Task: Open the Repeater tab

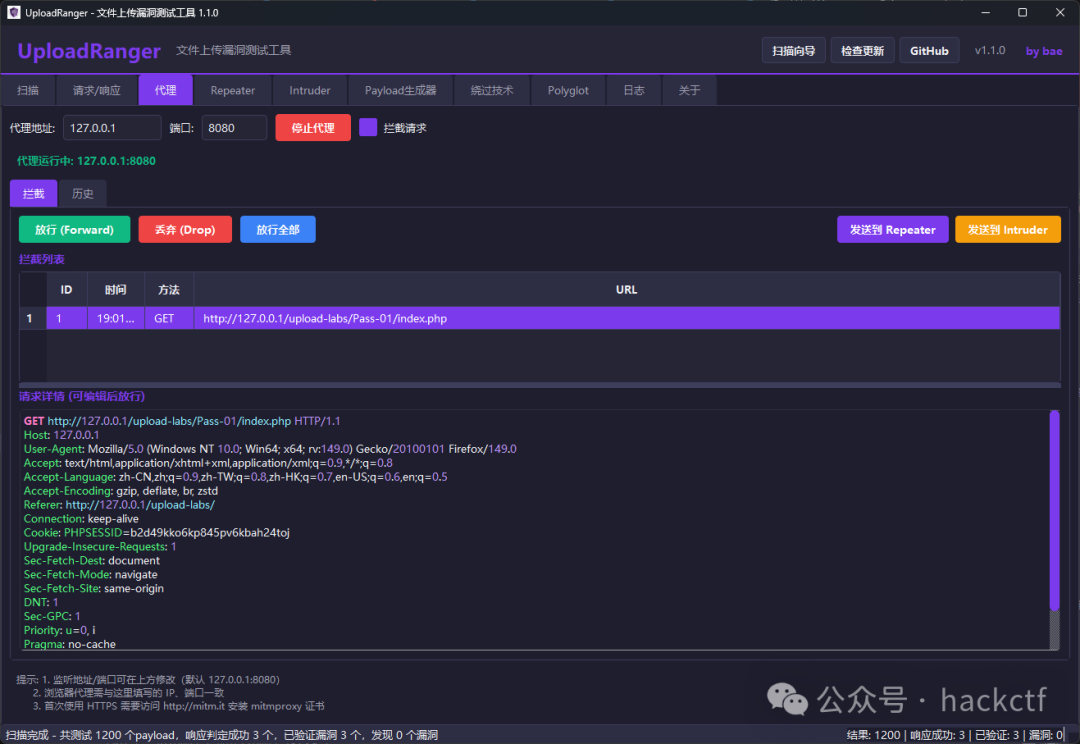Action: tap(232, 90)
